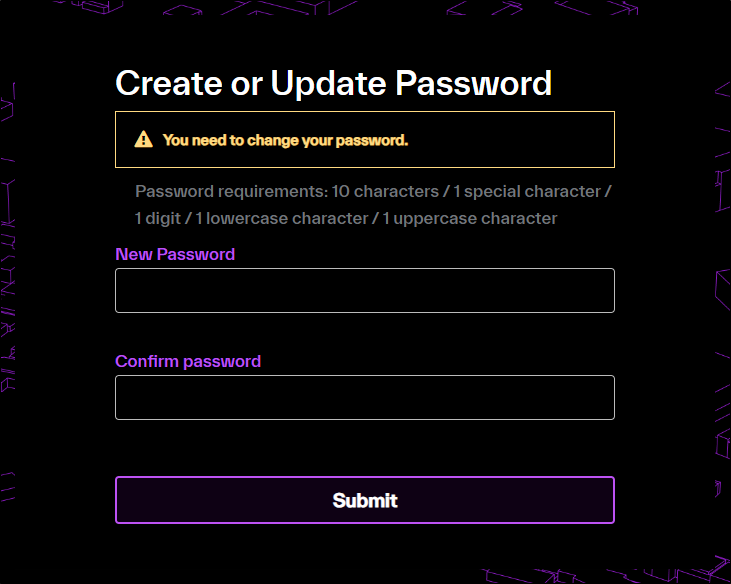Focus the Confirm password input box
The width and height of the screenshot is (731, 584).
364,397
